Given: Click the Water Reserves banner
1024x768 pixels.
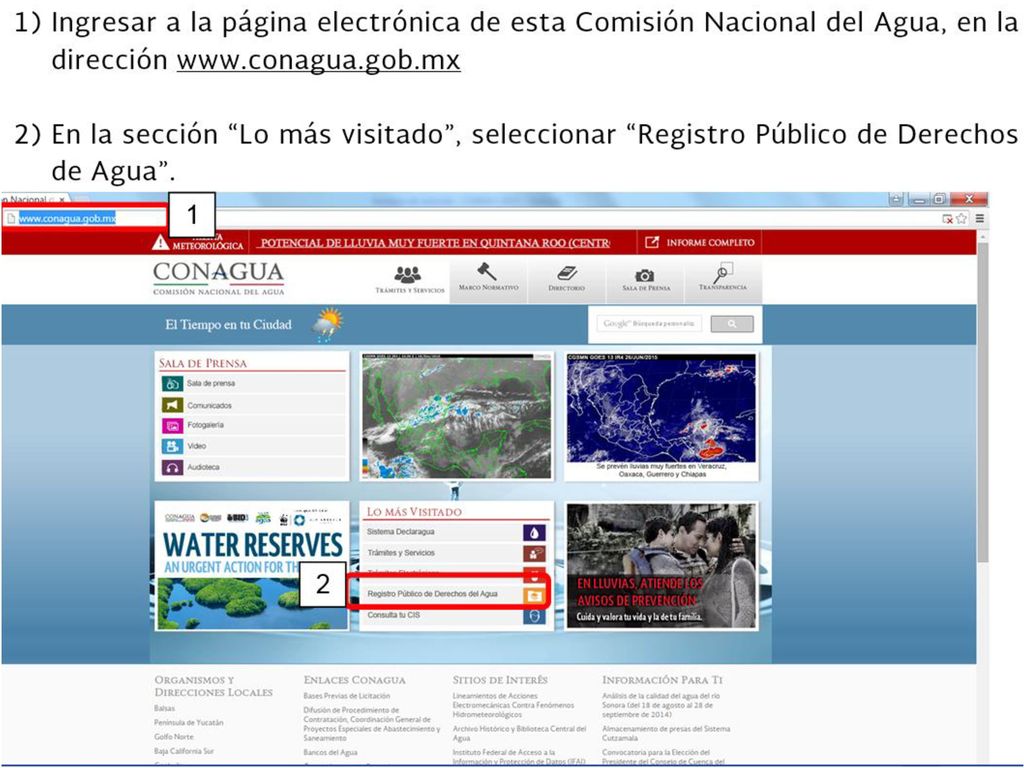Looking at the screenshot, I should 252,566.
